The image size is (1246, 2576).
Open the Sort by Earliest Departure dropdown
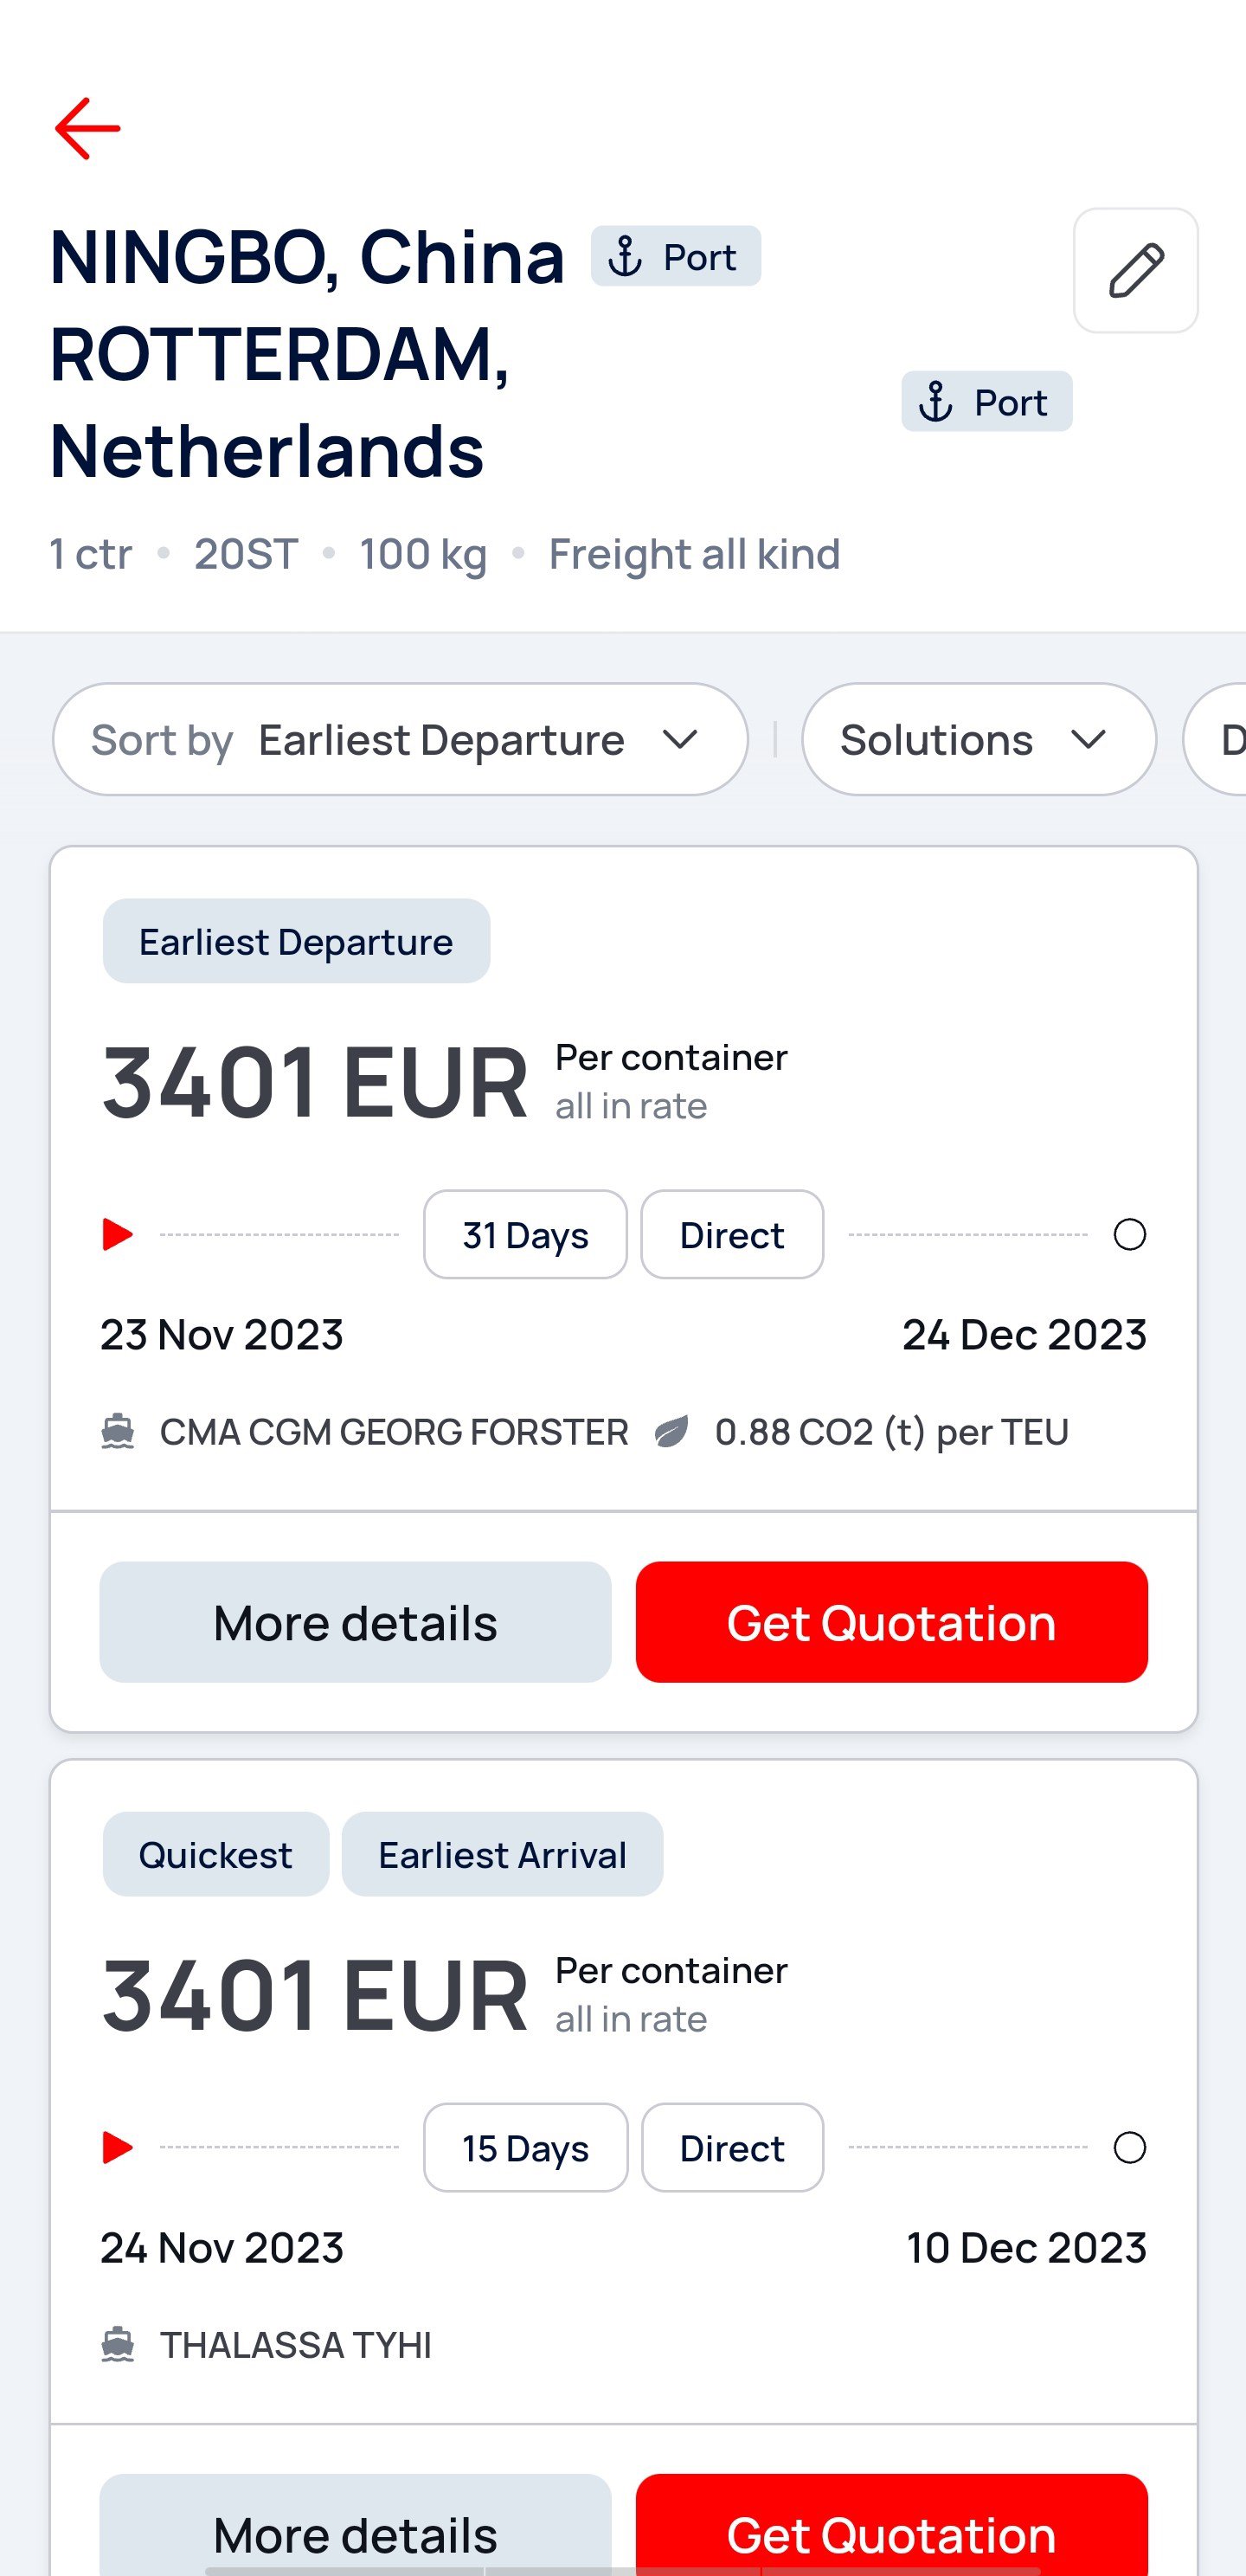coord(400,740)
